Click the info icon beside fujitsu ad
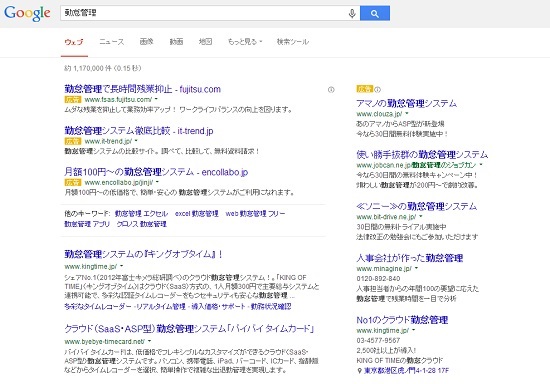 [331, 90]
